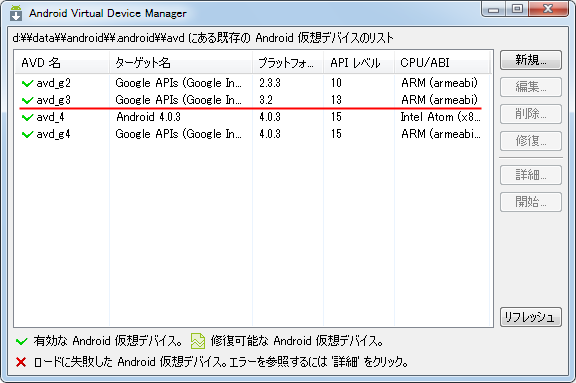This screenshot has width=576, height=383.
Task: Sort by ターゲット名 column header
Action: [181, 63]
